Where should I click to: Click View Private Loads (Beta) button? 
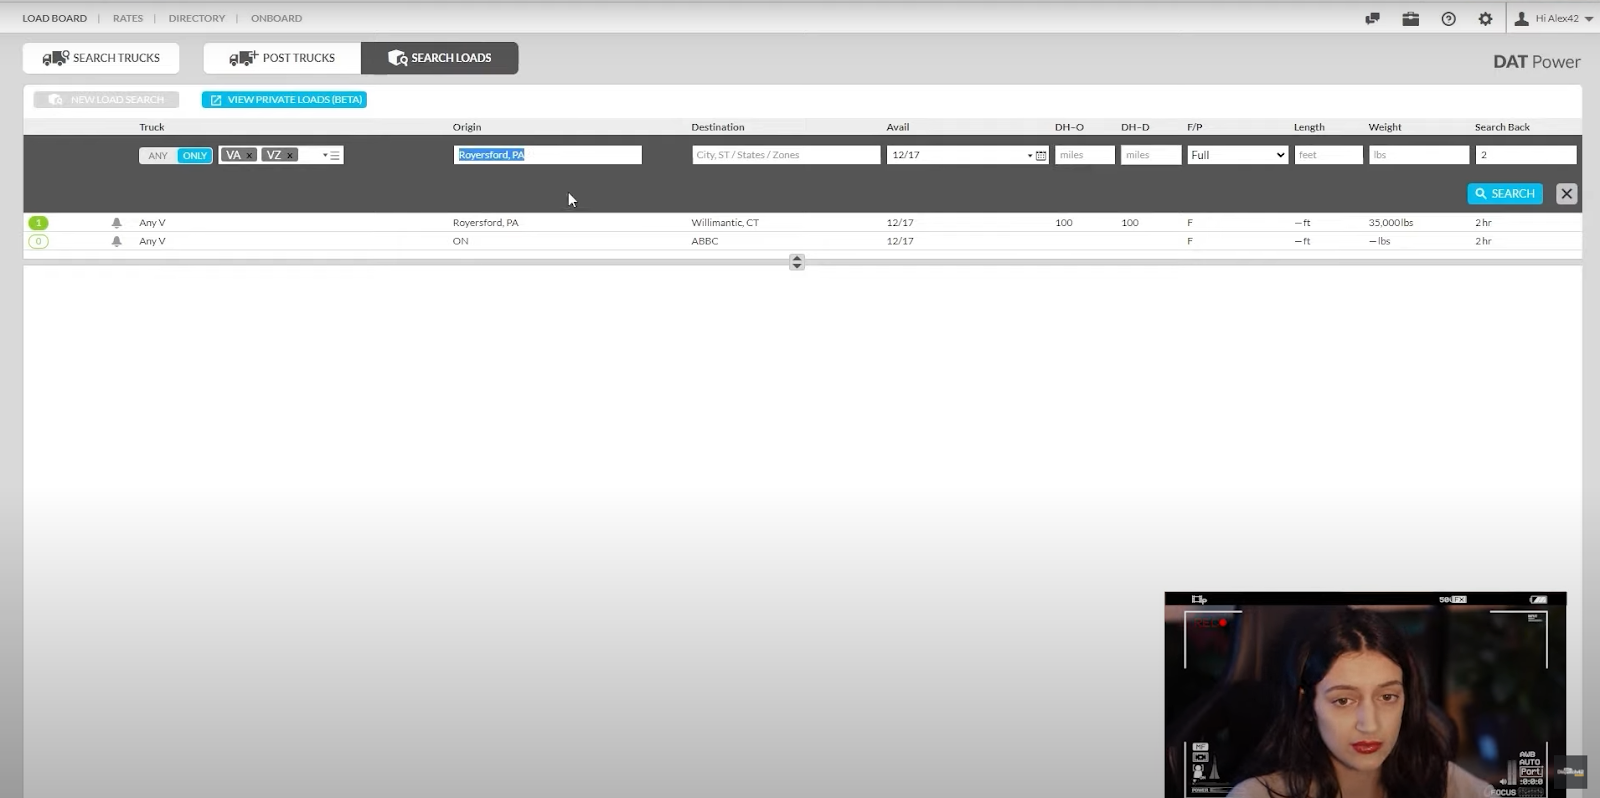click(x=284, y=100)
